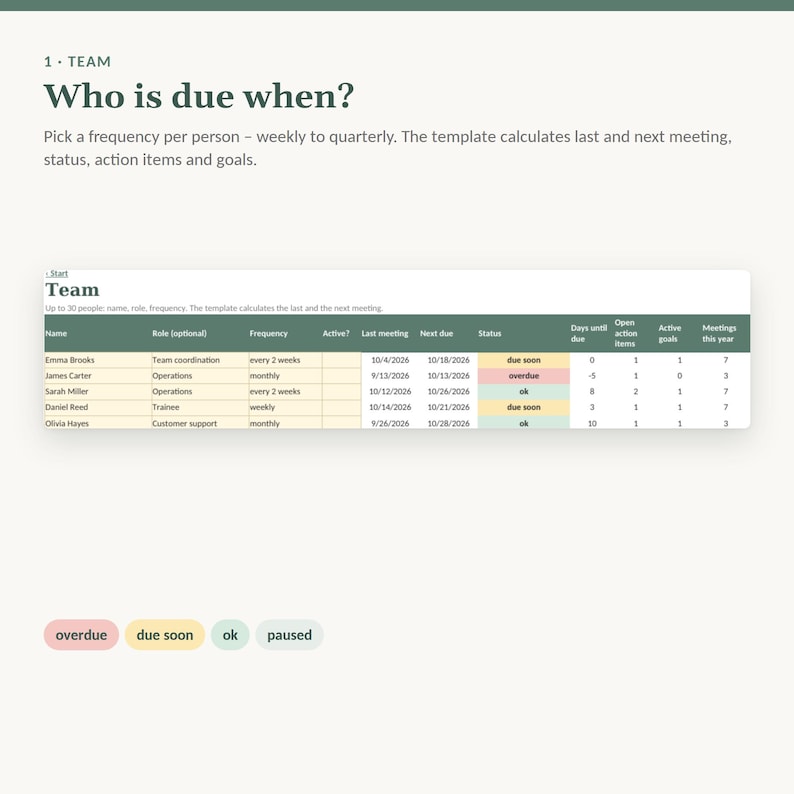
Task: Click the '‹ Start' back link
Action: (57, 273)
